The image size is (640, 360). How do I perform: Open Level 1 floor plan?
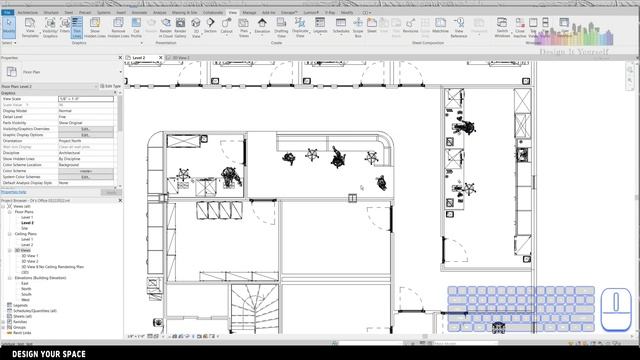click(27, 218)
